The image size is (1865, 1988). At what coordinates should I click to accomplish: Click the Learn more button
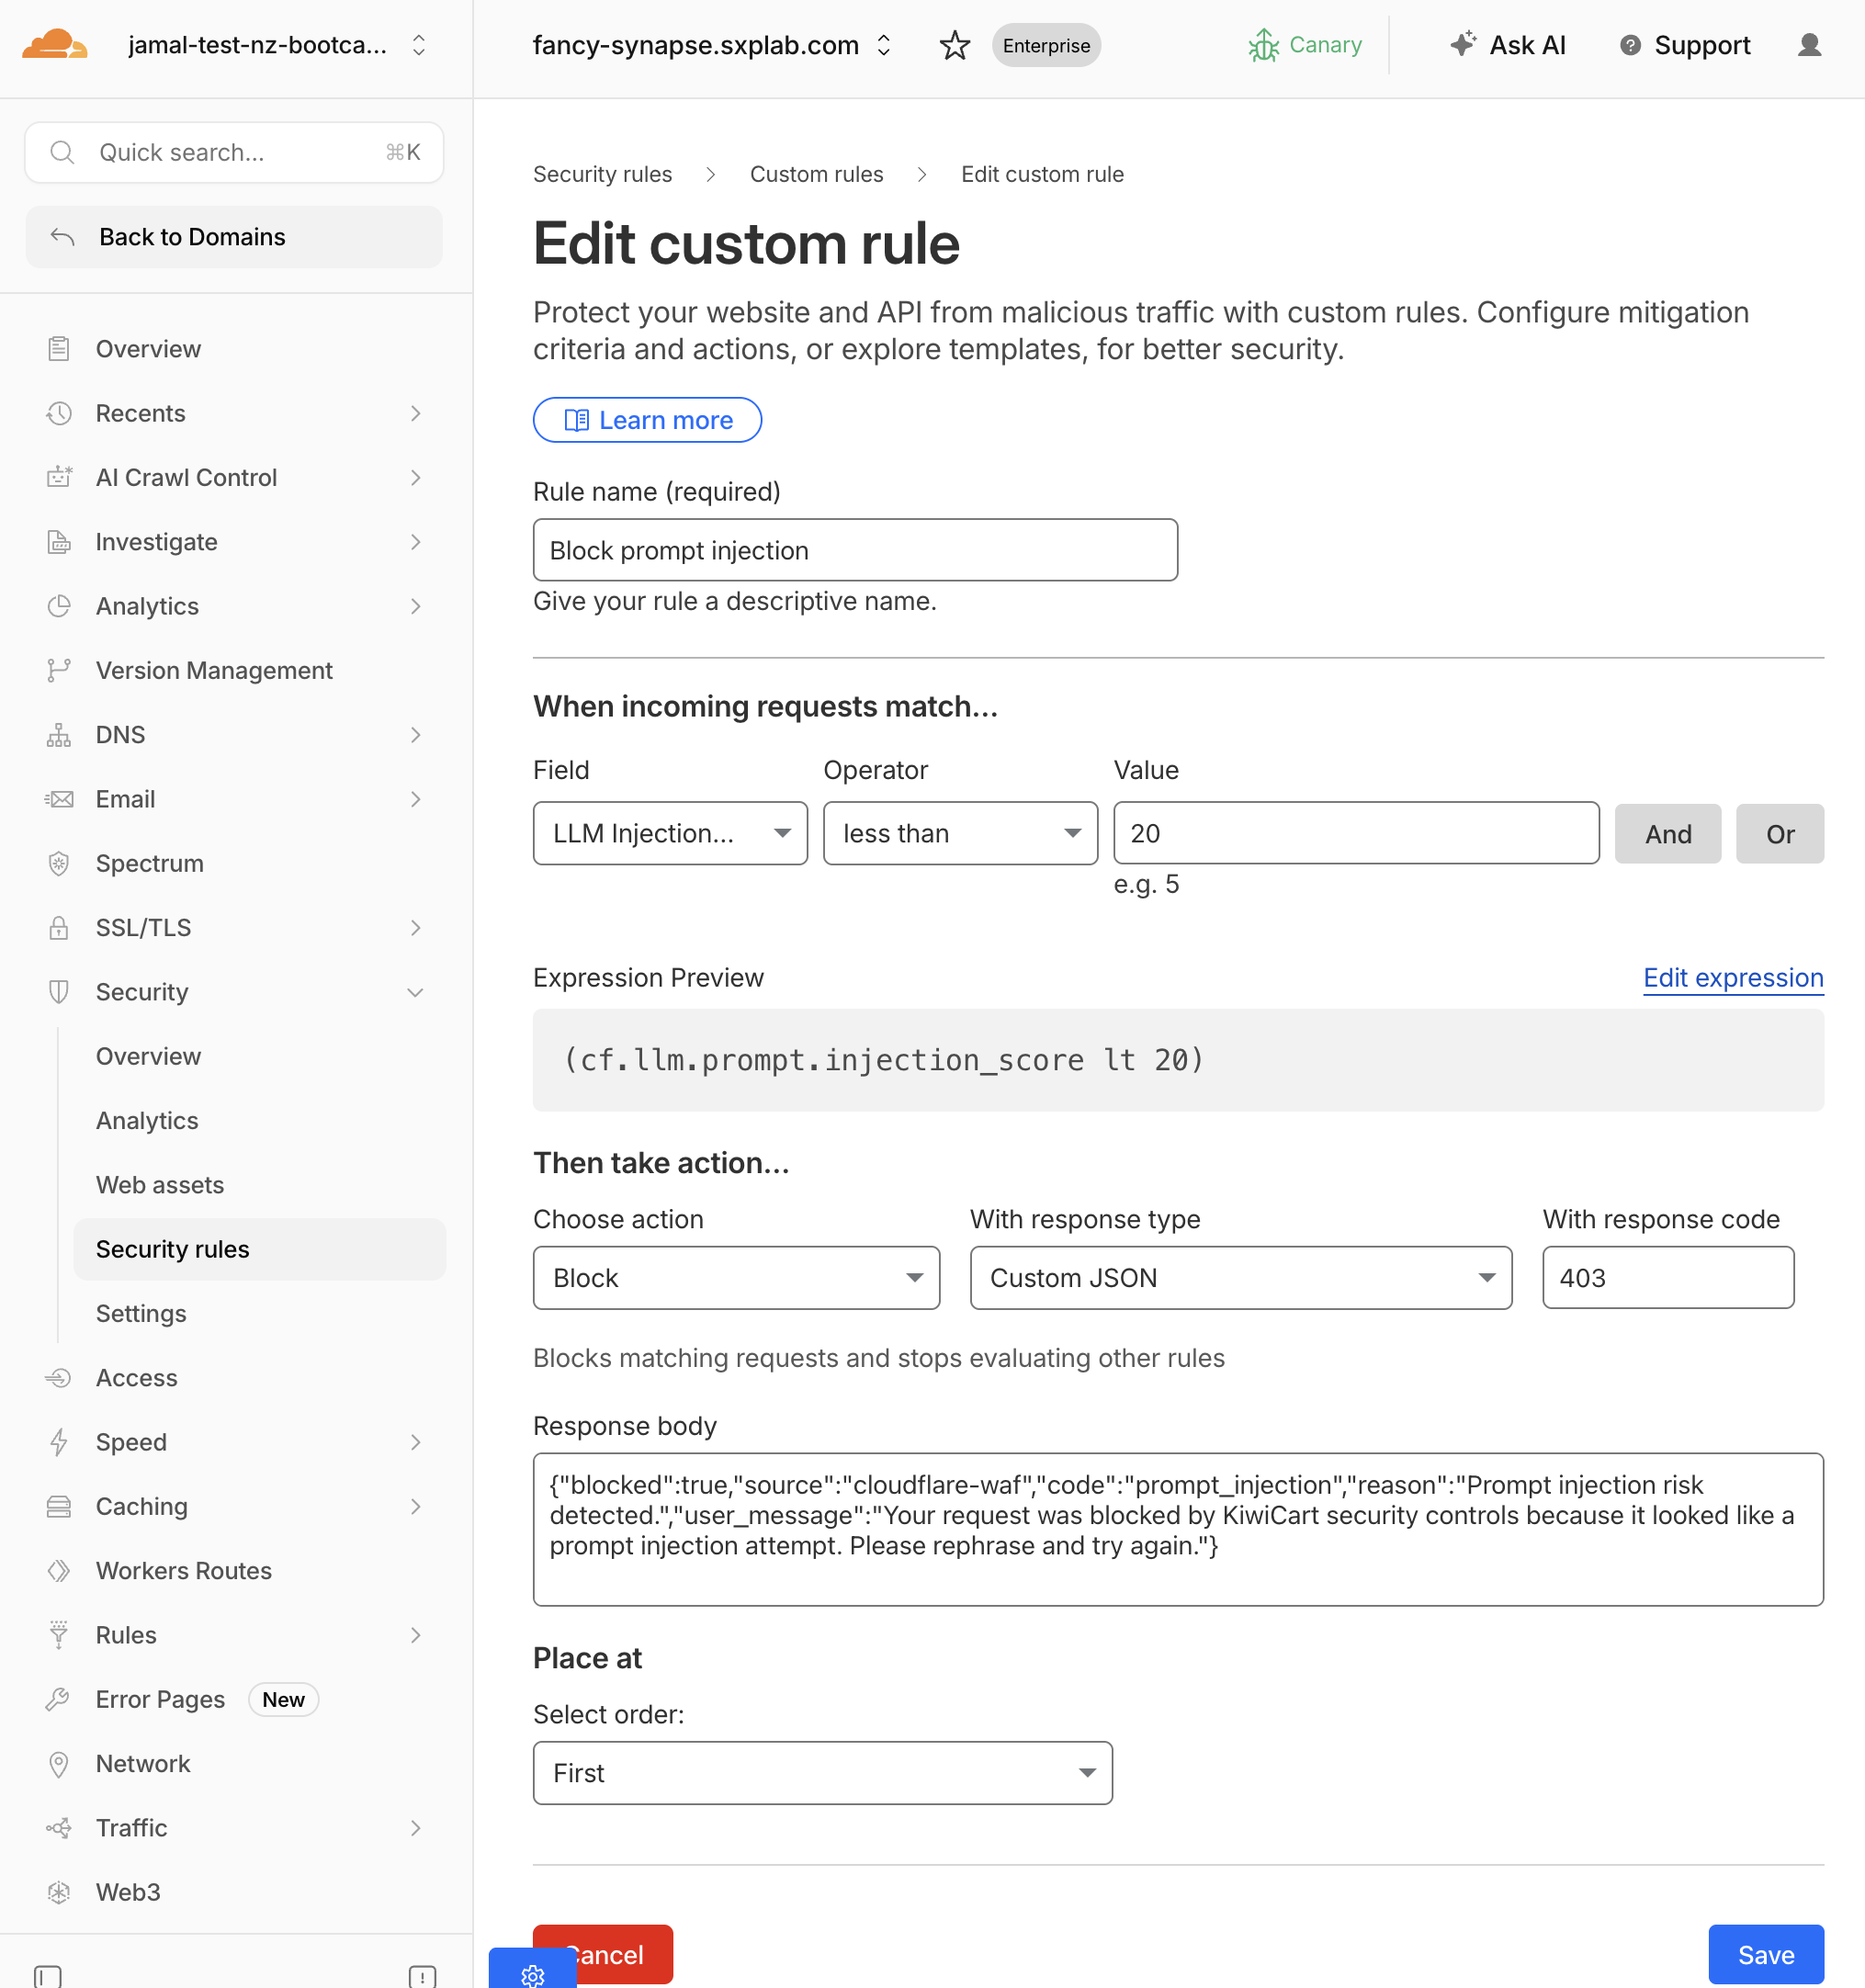[x=647, y=420]
